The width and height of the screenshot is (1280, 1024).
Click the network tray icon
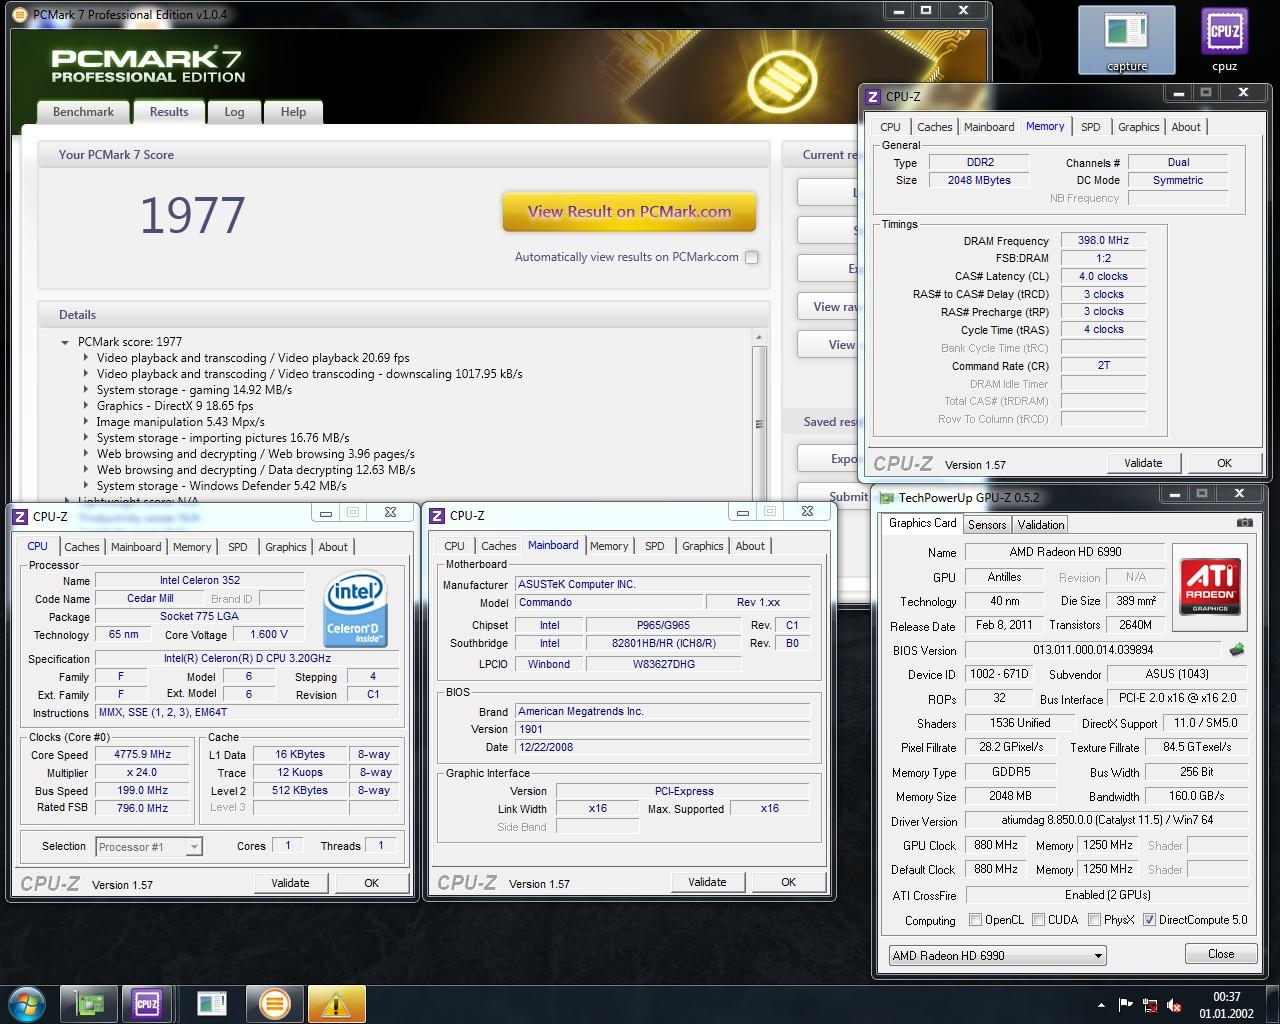click(1149, 1005)
